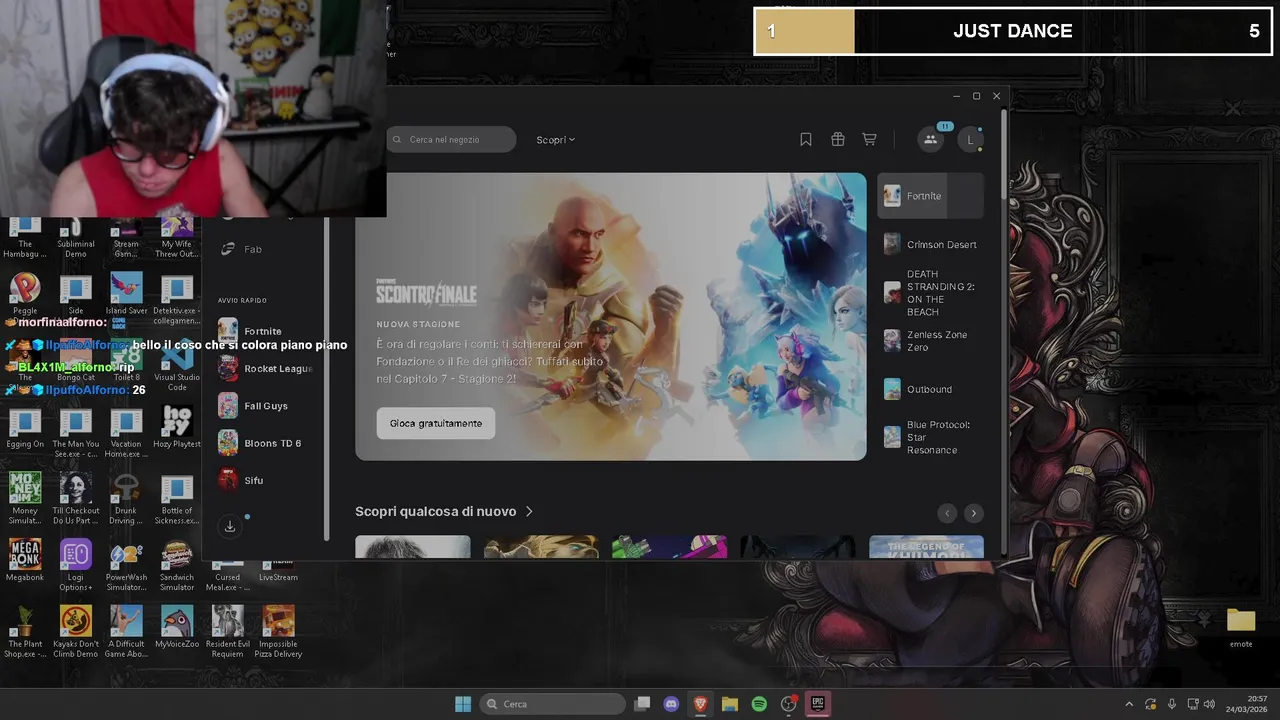Image resolution: width=1280 pixels, height=720 pixels.
Task: Open the friends list icon
Action: click(x=930, y=140)
